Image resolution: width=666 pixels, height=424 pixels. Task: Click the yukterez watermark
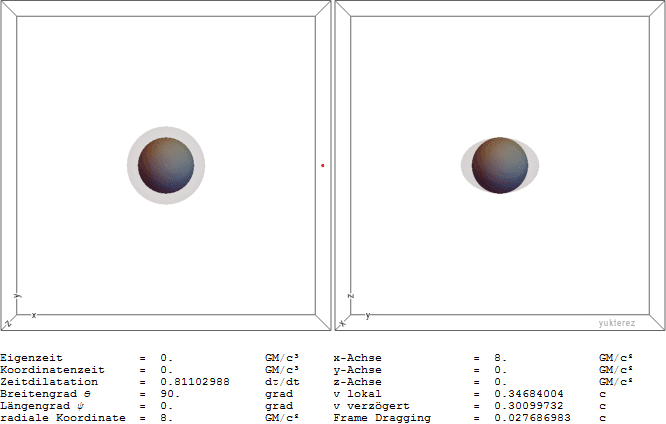[x=617, y=323]
